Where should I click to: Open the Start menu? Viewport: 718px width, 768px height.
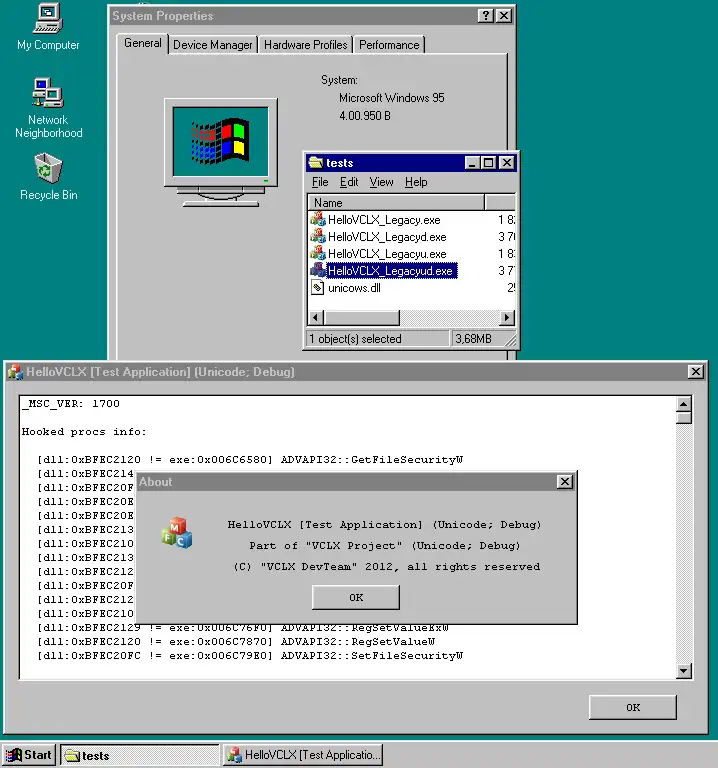point(29,755)
